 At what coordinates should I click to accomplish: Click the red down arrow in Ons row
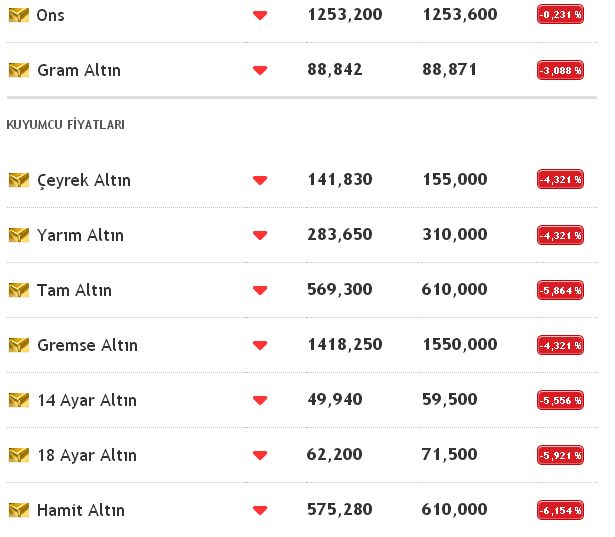pos(260,16)
